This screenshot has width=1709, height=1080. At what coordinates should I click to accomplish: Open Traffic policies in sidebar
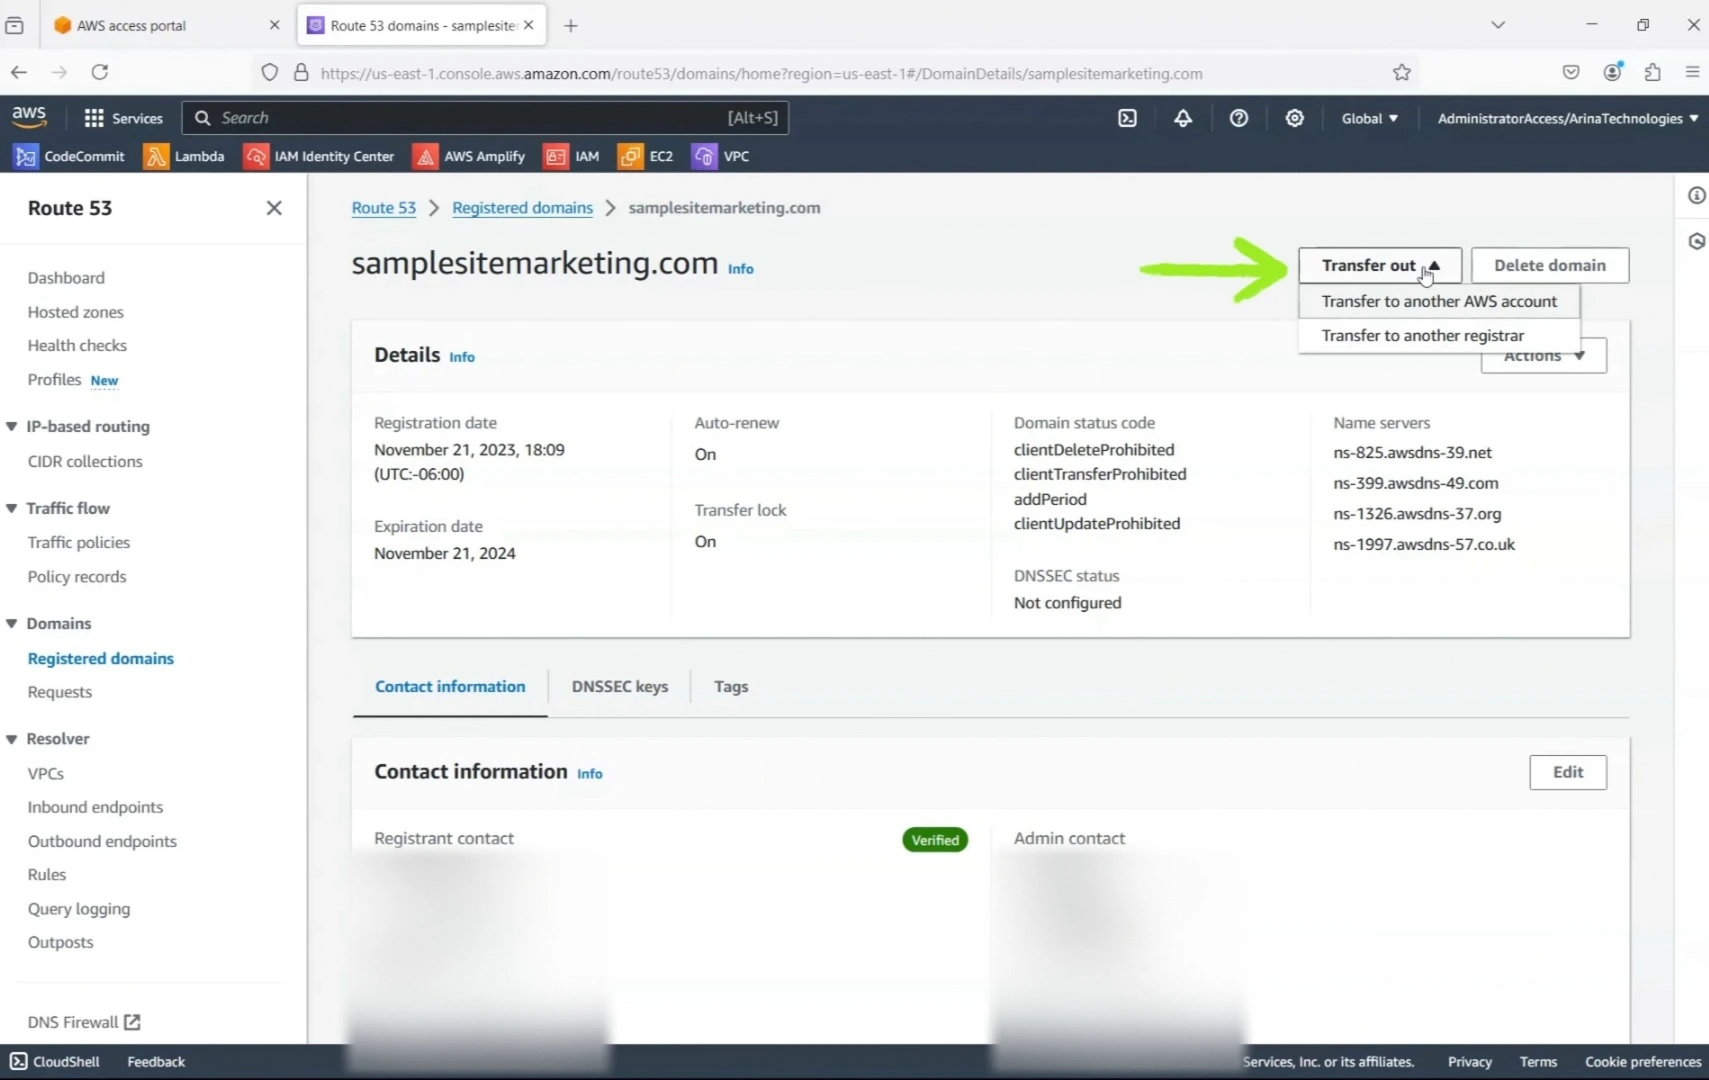pyautogui.click(x=79, y=543)
